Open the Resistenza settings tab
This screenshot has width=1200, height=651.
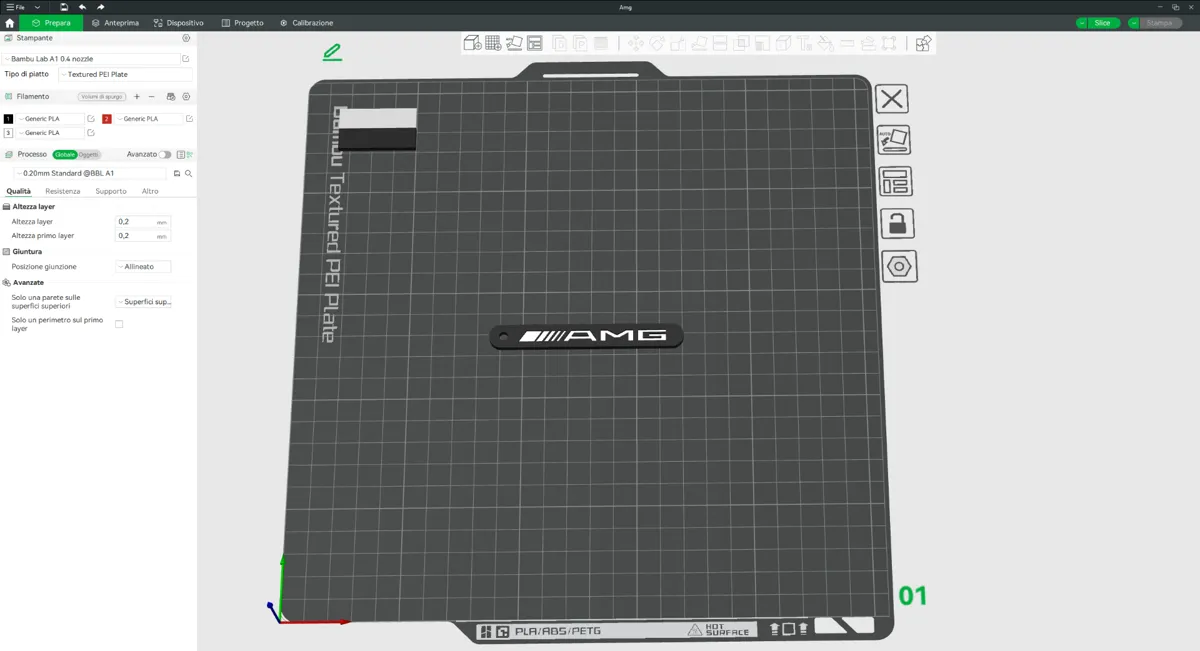62,191
